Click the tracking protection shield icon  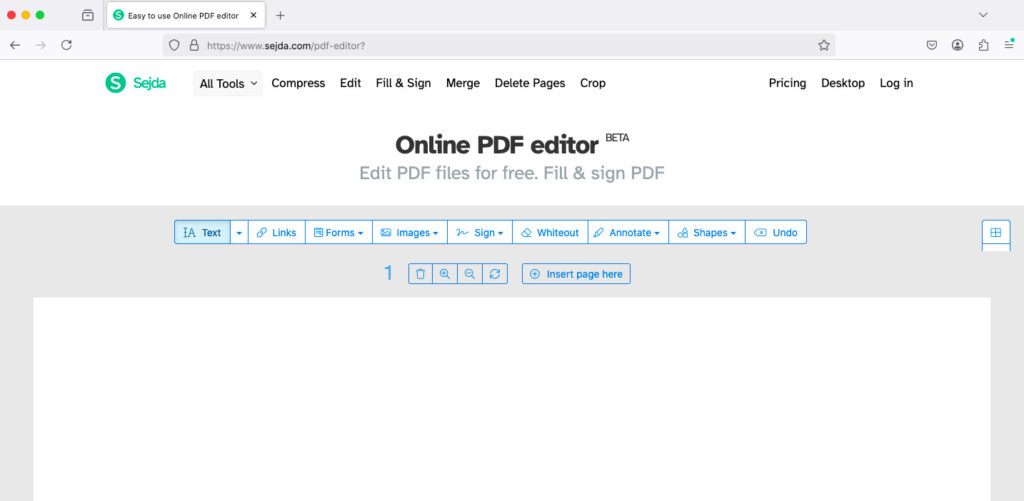(174, 45)
